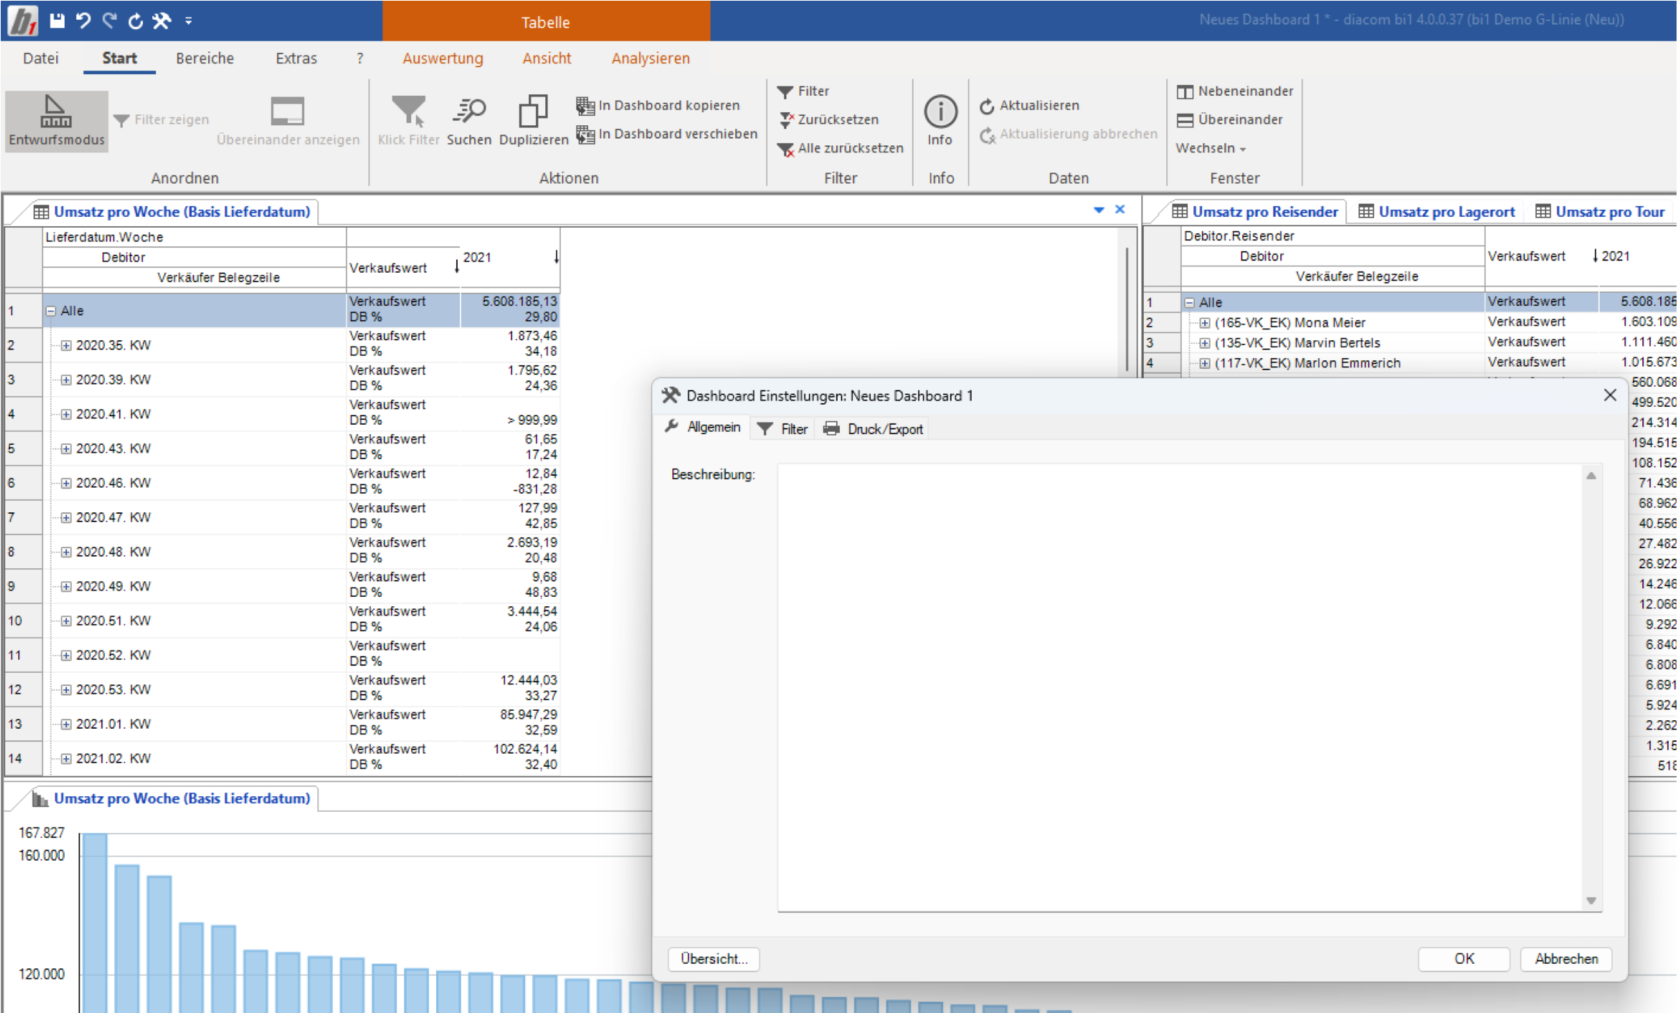Open the Analysieren ribbon tab
Image resolution: width=1680 pixels, height=1013 pixels.
[651, 58]
